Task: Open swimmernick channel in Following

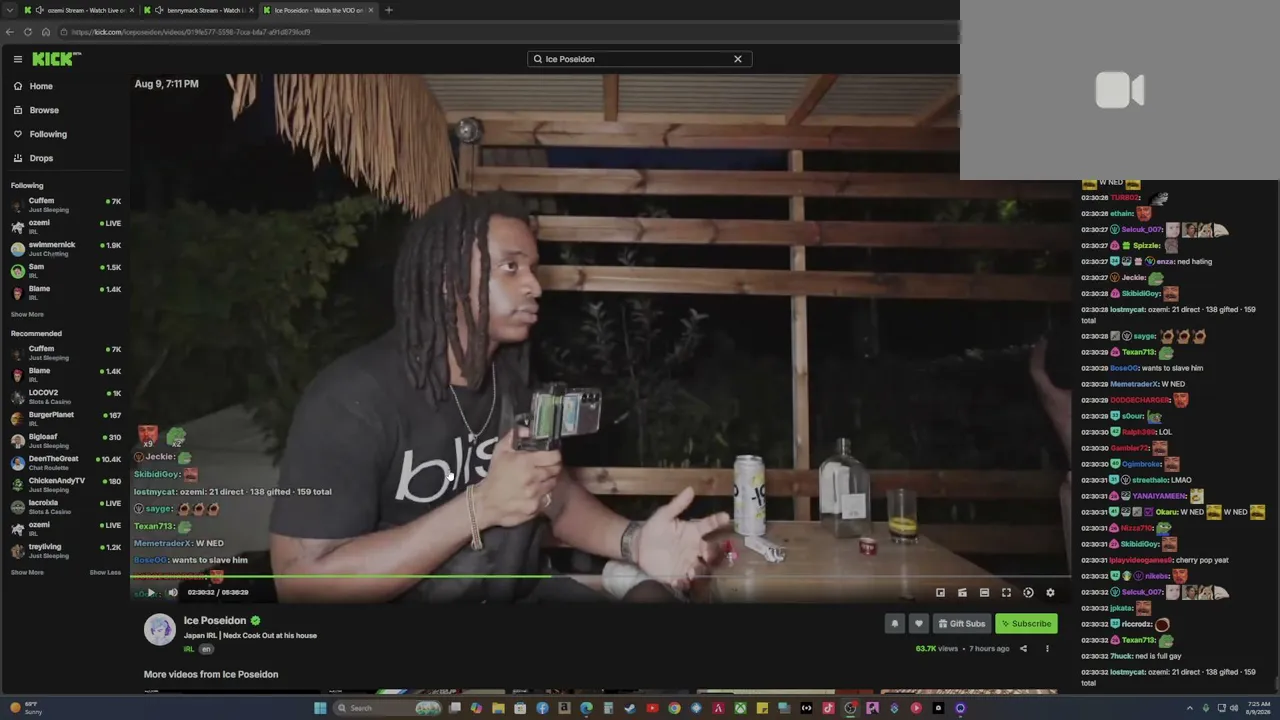Action: coord(66,249)
